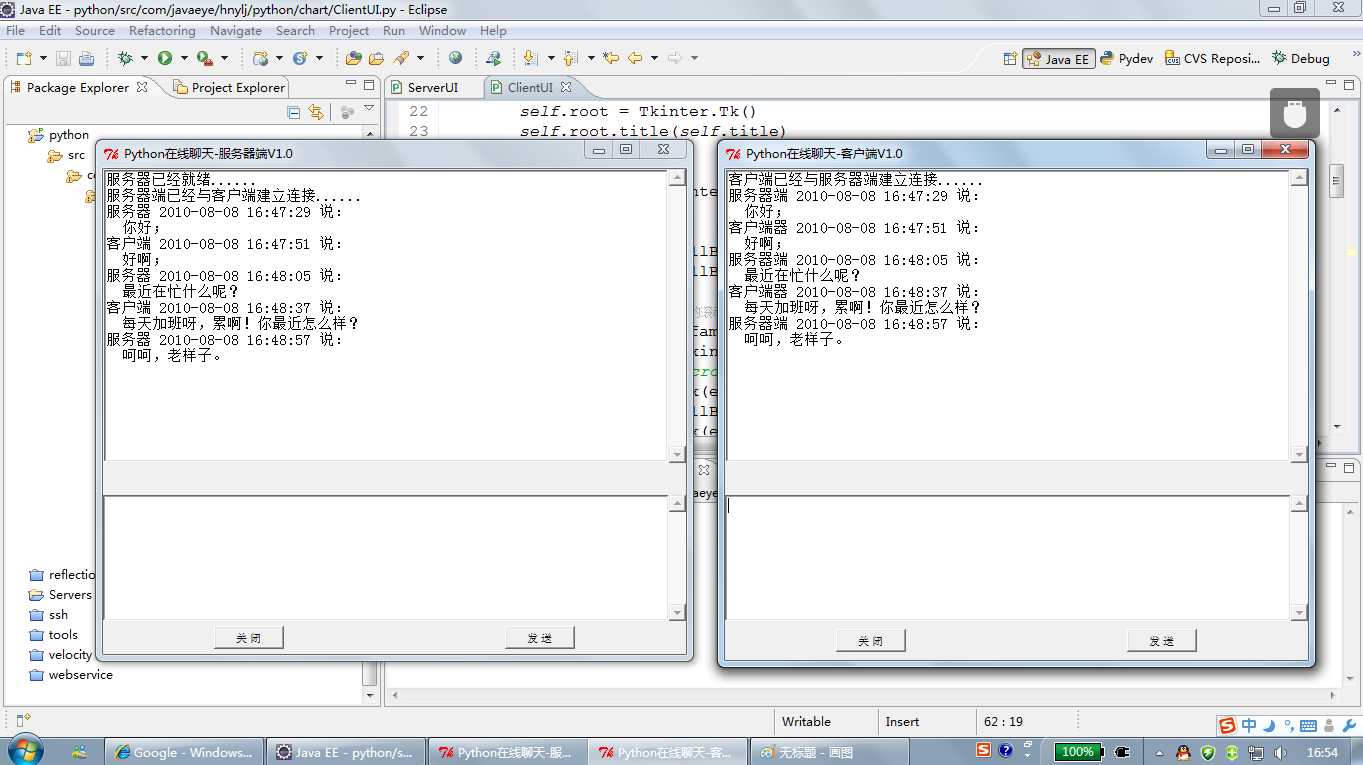Collapse All in Package Explorer

coord(293,112)
